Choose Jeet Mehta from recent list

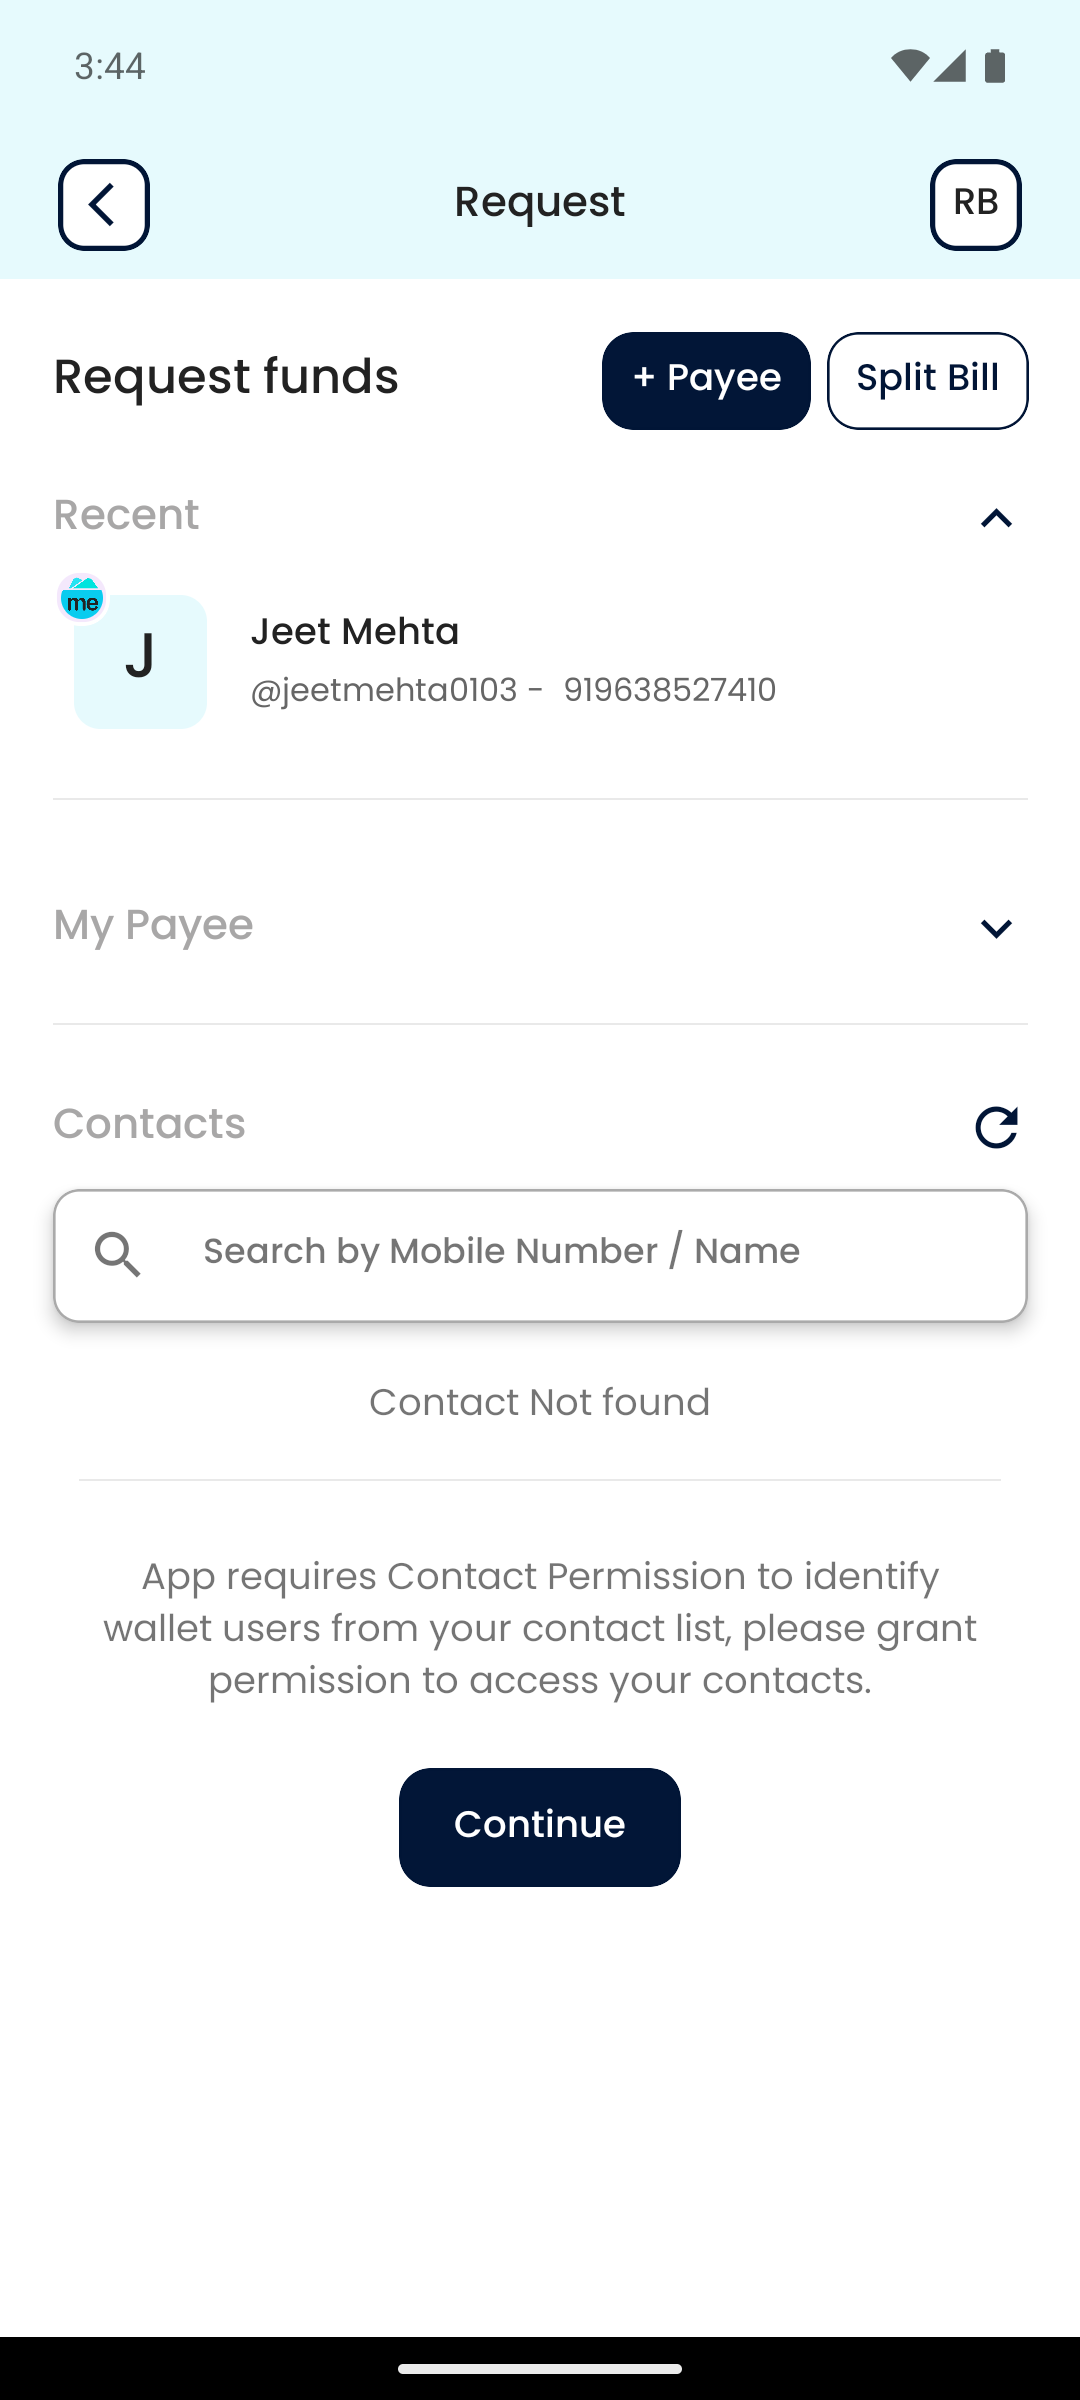(x=355, y=632)
